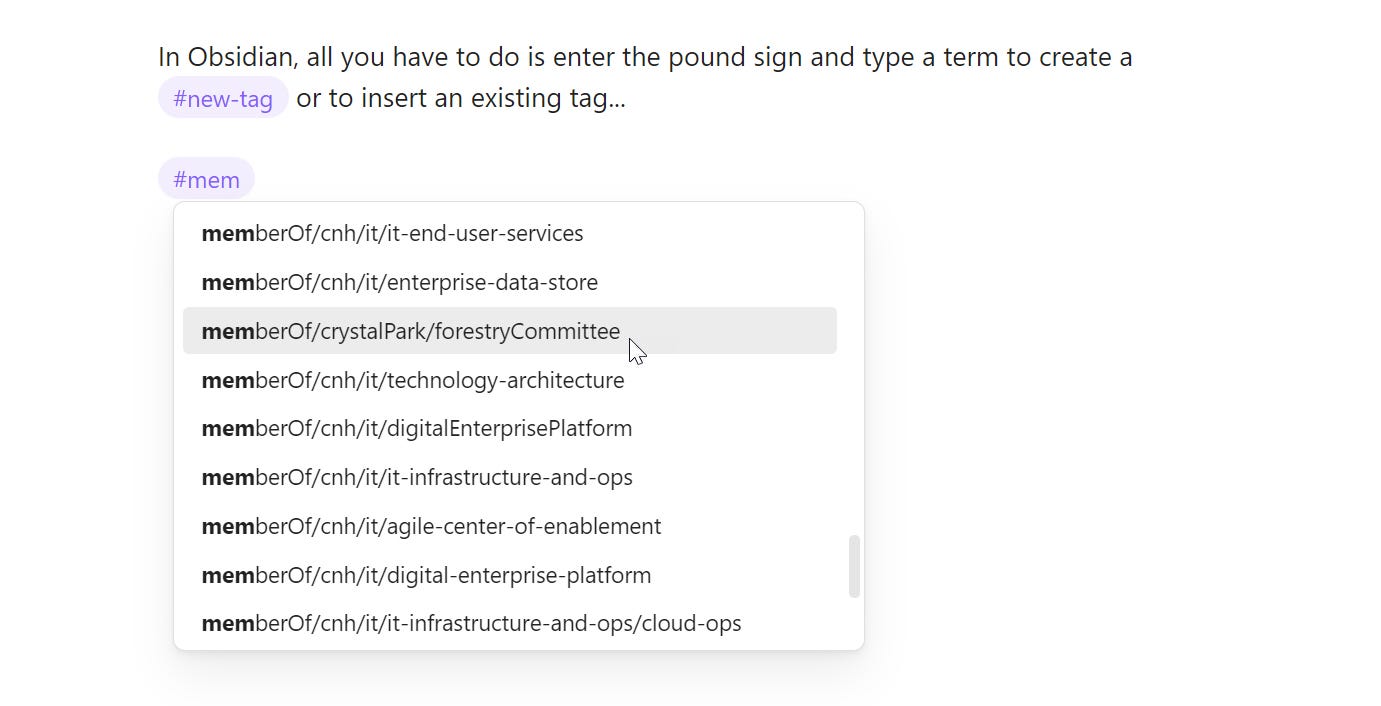This screenshot has width=1381, height=706.
Task: Click the text 'or to insert an existing tag...'
Action: (x=461, y=98)
